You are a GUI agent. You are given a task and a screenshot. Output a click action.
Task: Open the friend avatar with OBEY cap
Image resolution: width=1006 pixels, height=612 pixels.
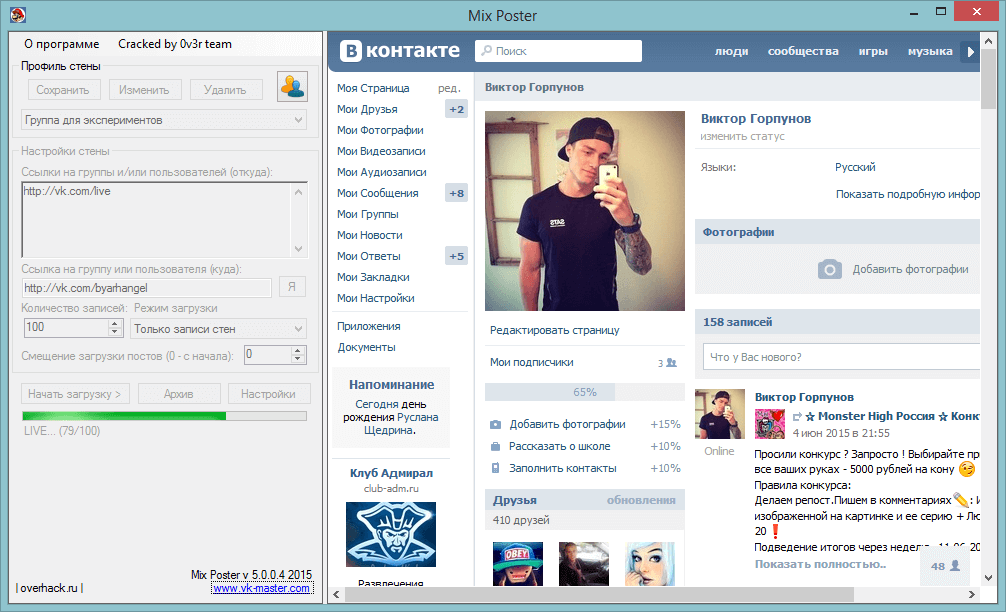[518, 563]
